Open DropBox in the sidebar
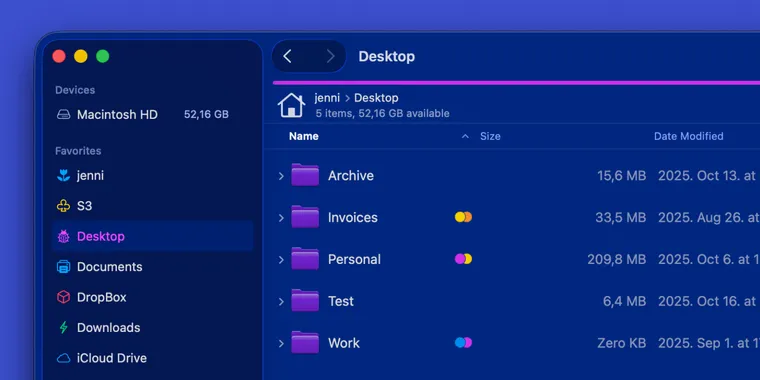The image size is (760, 380). coord(102,297)
